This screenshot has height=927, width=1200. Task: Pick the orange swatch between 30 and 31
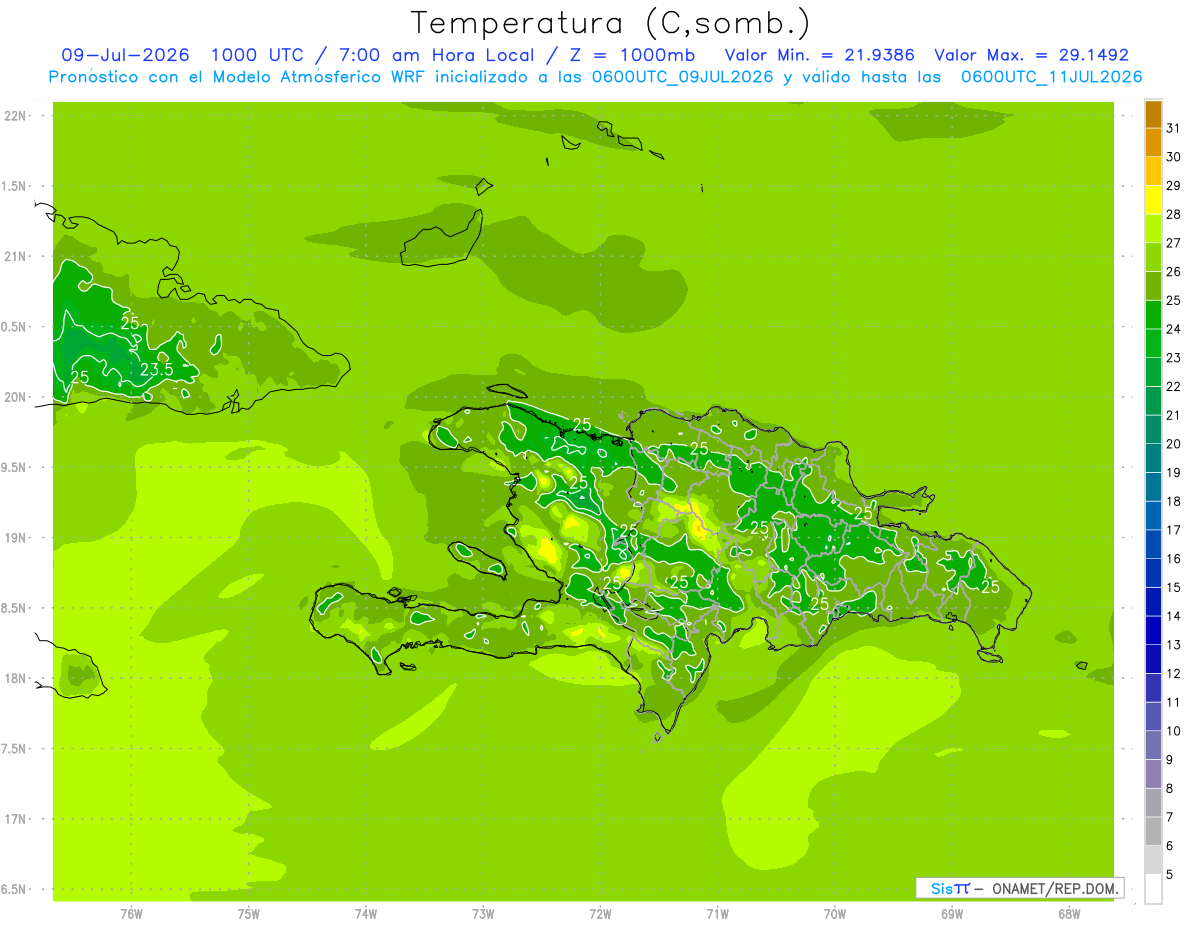[x=1153, y=142]
